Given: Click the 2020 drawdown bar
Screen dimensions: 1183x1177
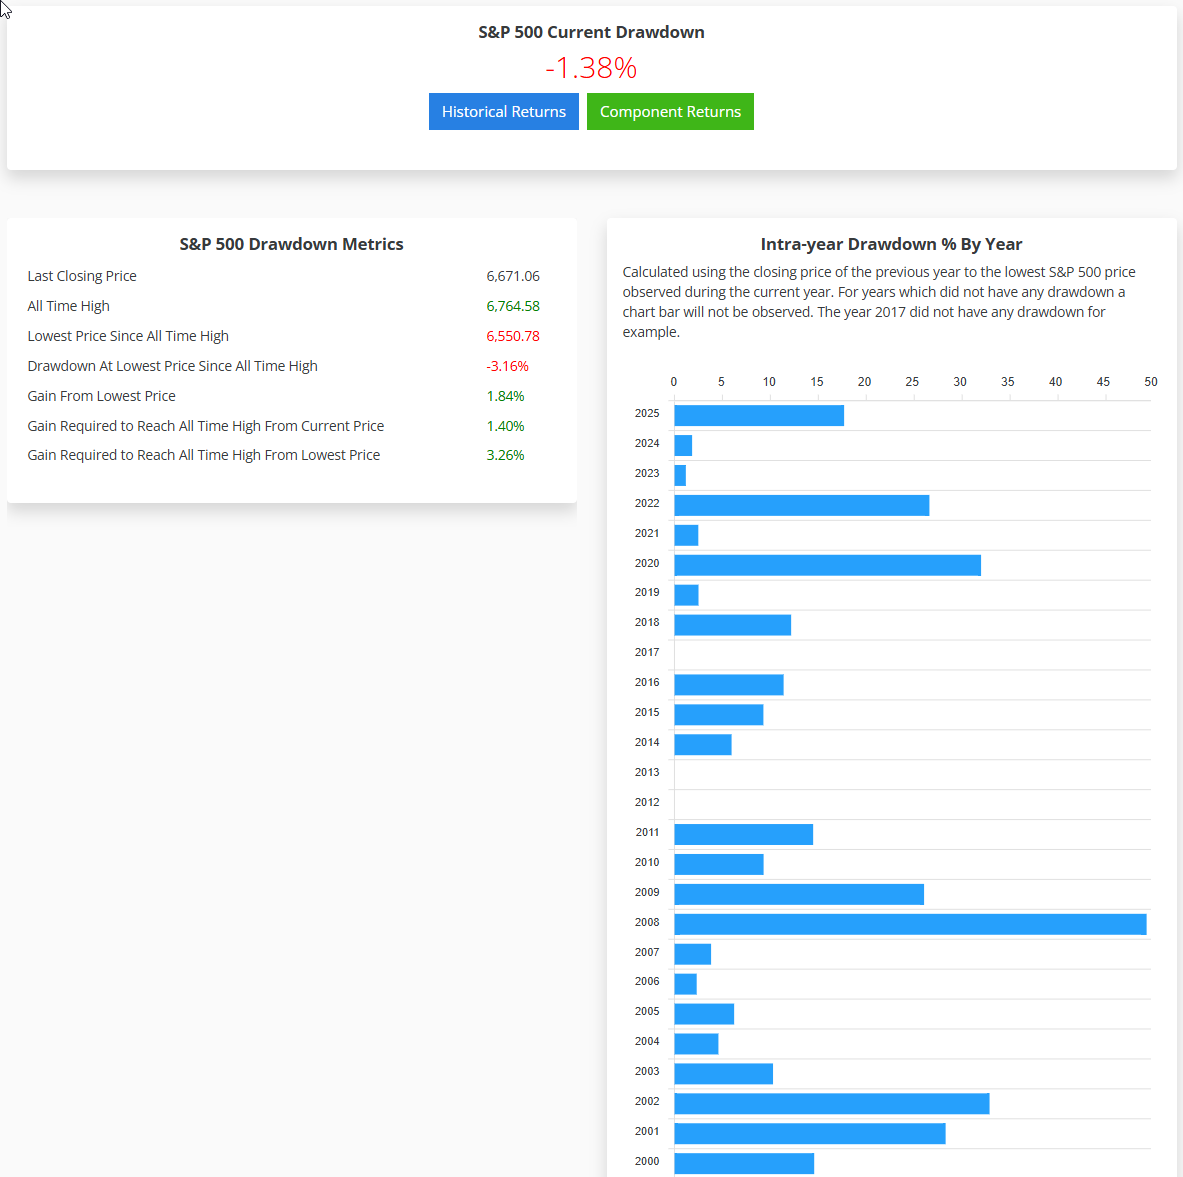Looking at the screenshot, I should click(x=828, y=565).
